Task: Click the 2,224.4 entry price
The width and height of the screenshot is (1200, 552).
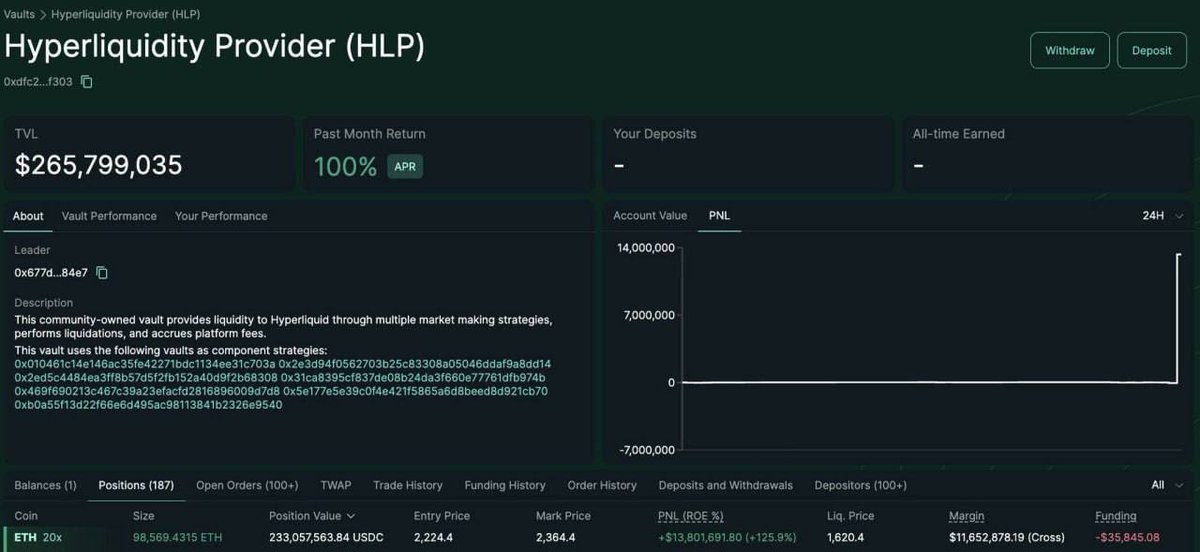Action: (431, 538)
